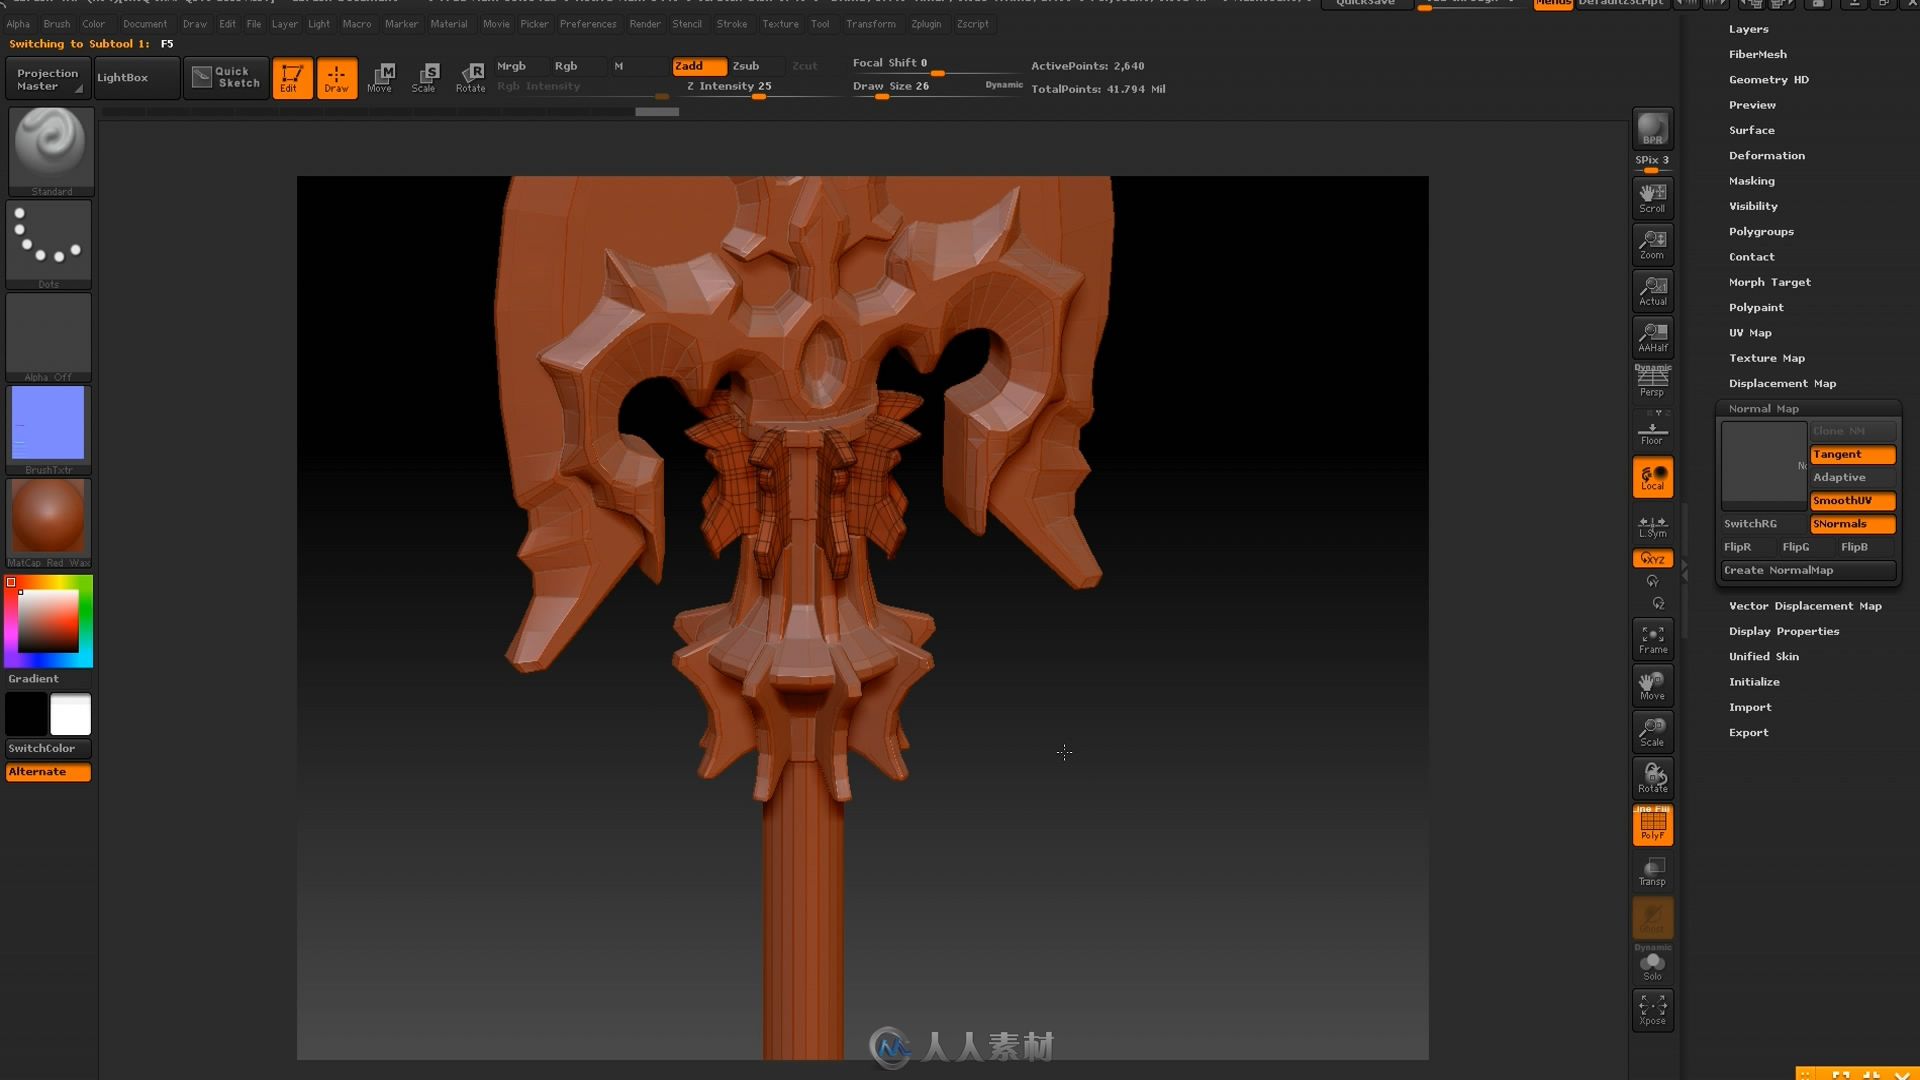Toggle the Zadd sculpting mode
The image size is (1920, 1080).
point(690,65)
